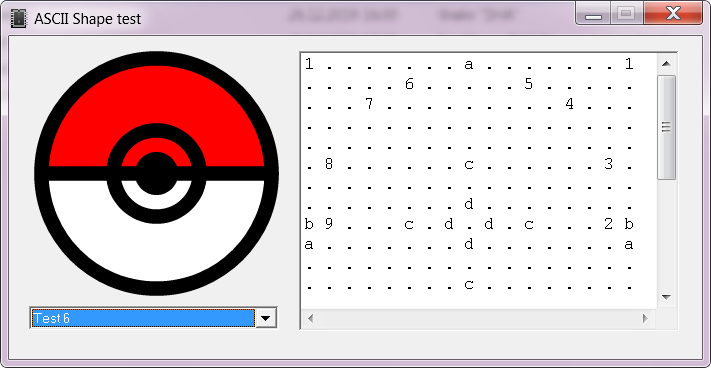The width and height of the screenshot is (711, 368).
Task: Click the number 5 in ASCII grid
Action: (x=529, y=84)
